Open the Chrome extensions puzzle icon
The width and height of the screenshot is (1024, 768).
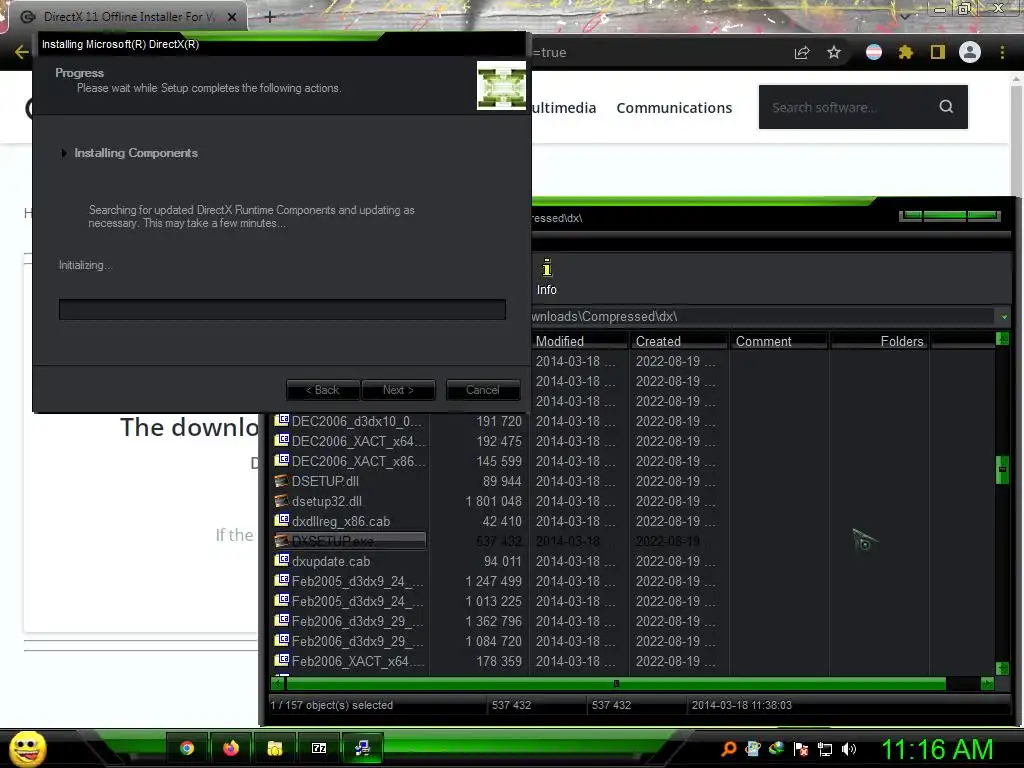[906, 52]
